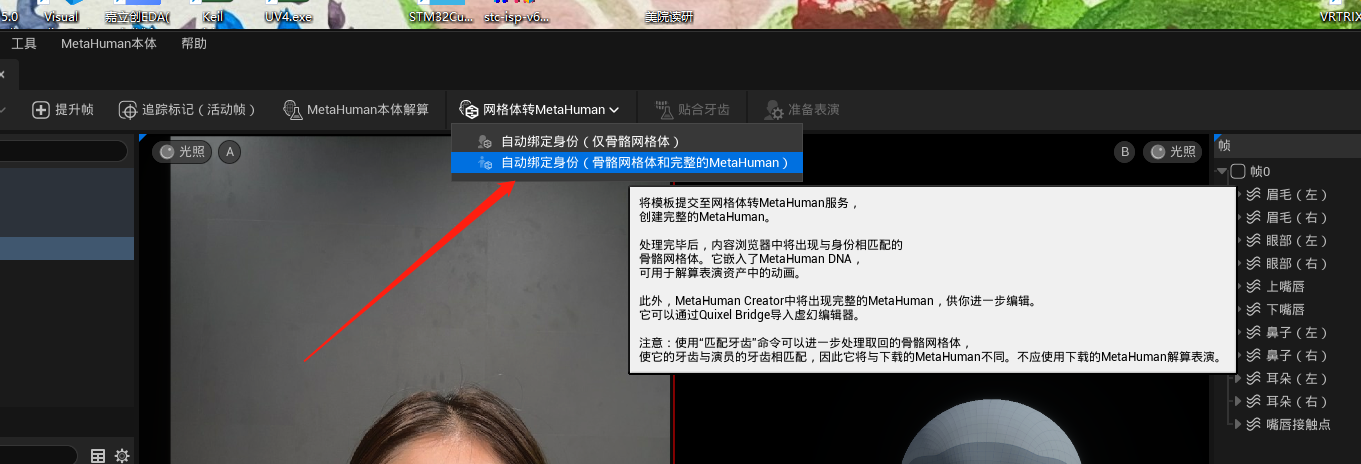Click curve icon beside 眉毛（右）

pos(1254,217)
